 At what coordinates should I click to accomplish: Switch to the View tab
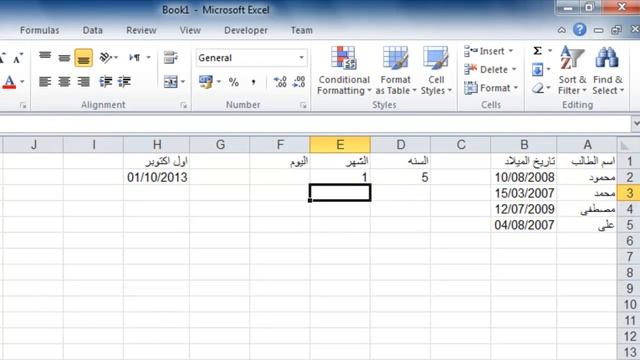point(190,30)
